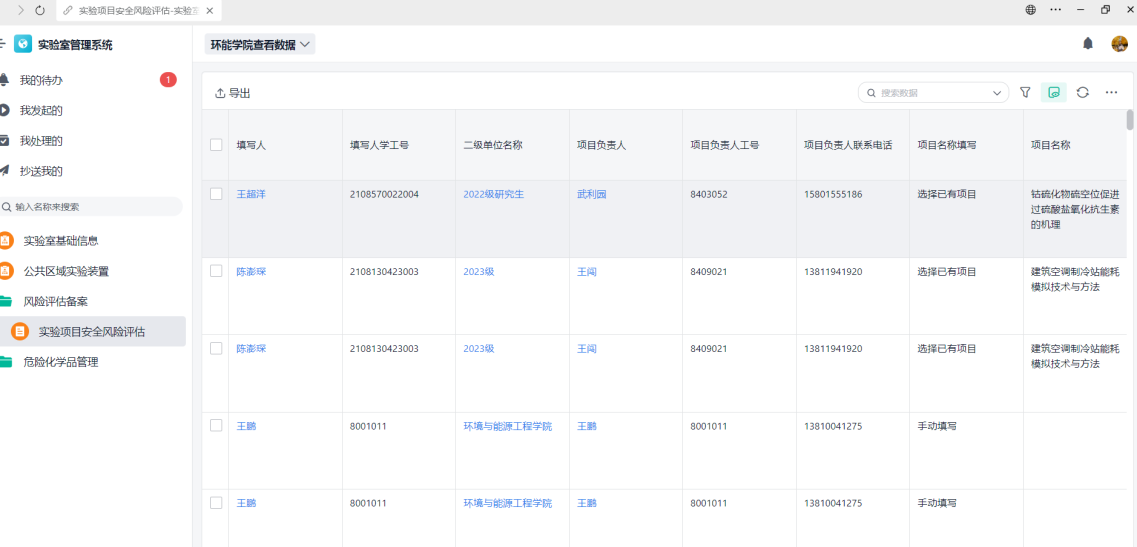This screenshot has width=1137, height=547.
Task: Click the notification bell icon
Action: (1088, 44)
